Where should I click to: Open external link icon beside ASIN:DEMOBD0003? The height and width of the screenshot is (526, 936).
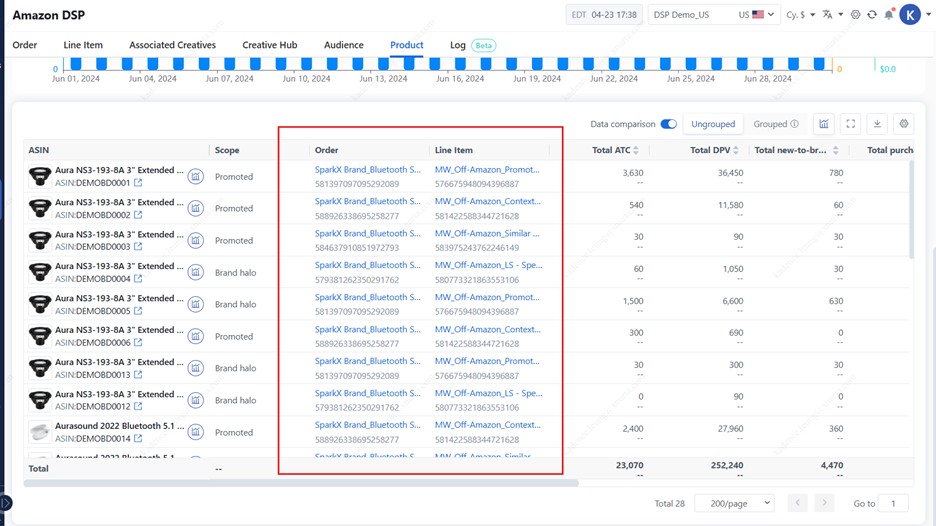138,247
